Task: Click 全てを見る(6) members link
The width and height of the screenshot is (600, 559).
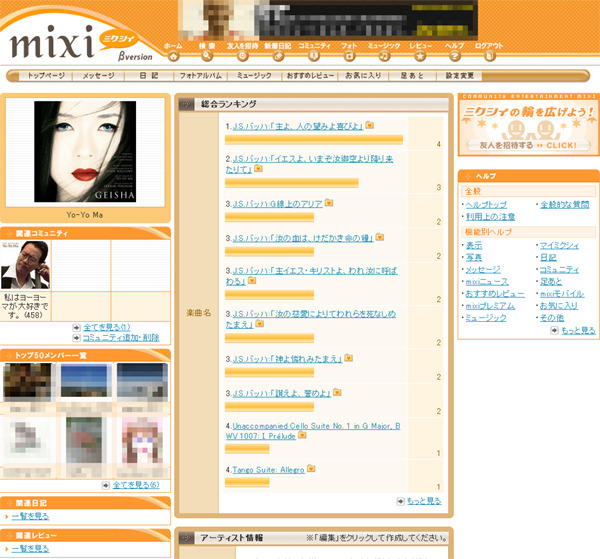Action: point(136,485)
